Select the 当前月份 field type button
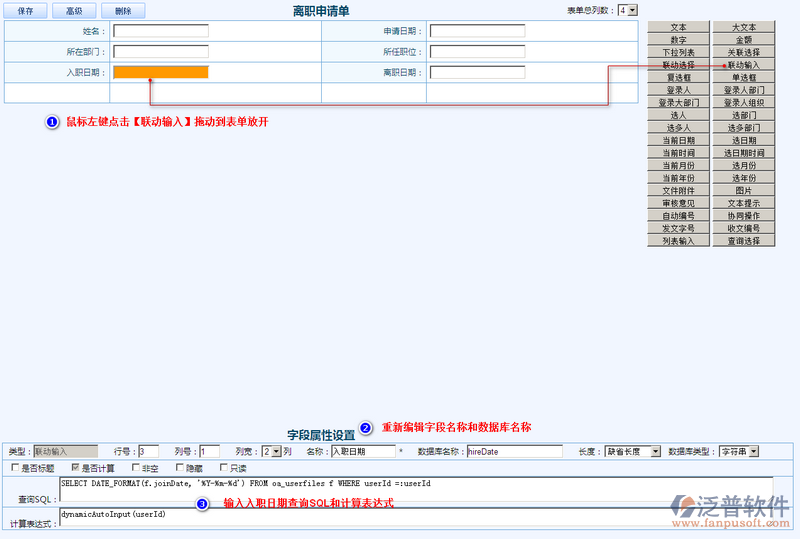Screen dimensions: 800x539 (x=679, y=165)
